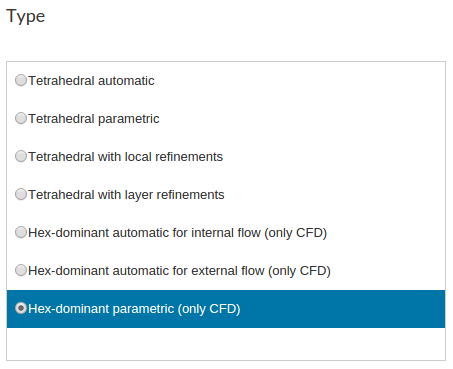Screen dimensions: 453x369
Task: Click '(only CFD)' text in highlighted row
Action: [209, 309]
